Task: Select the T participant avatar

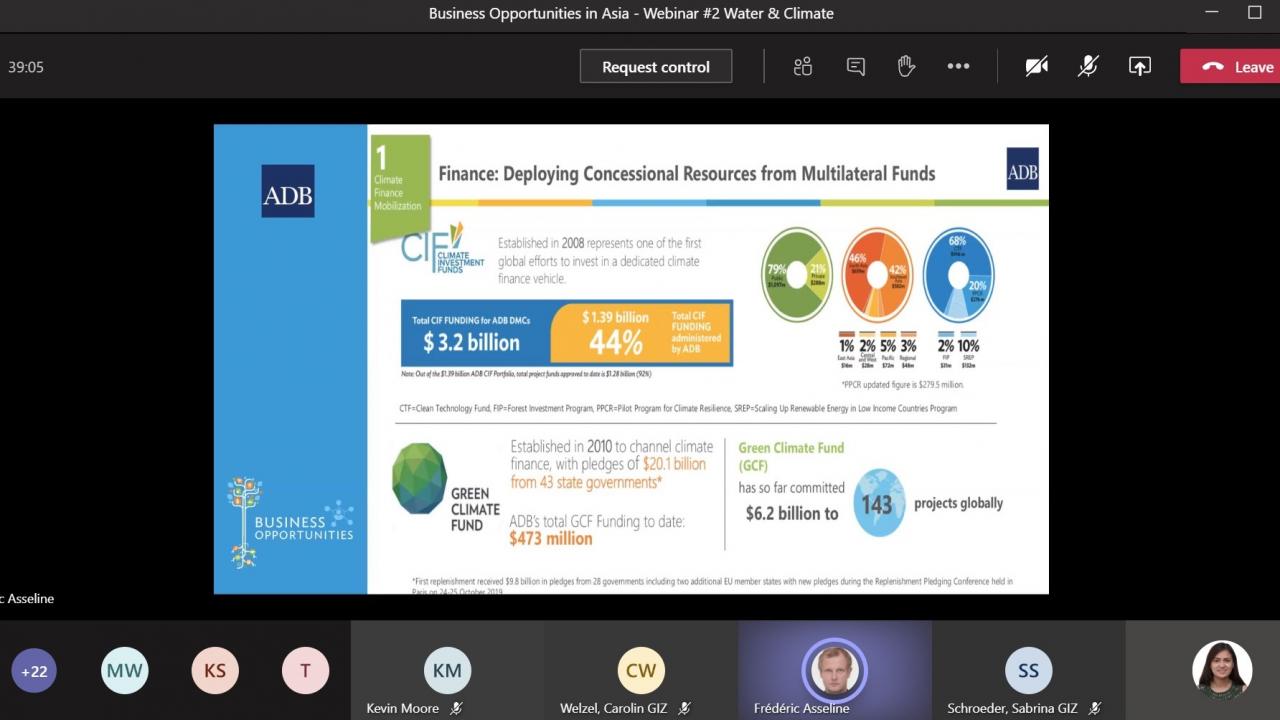Action: [x=305, y=671]
